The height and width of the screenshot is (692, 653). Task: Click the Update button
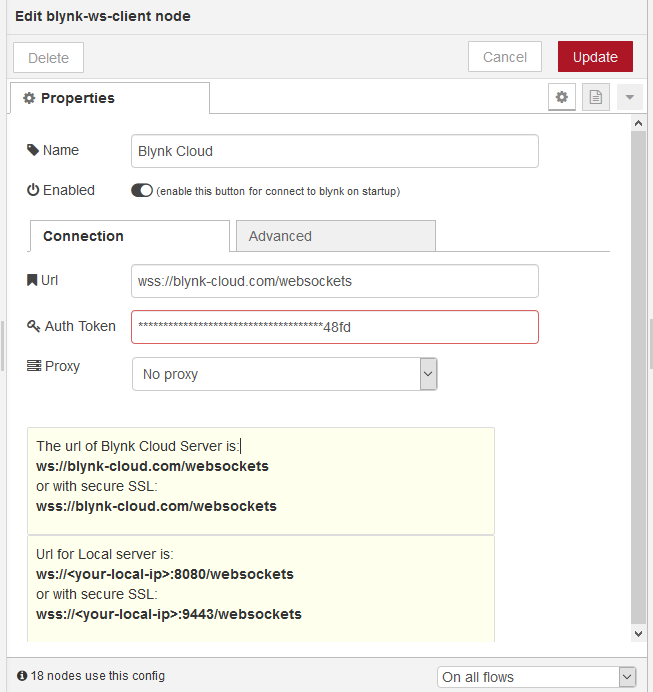[x=595, y=56]
